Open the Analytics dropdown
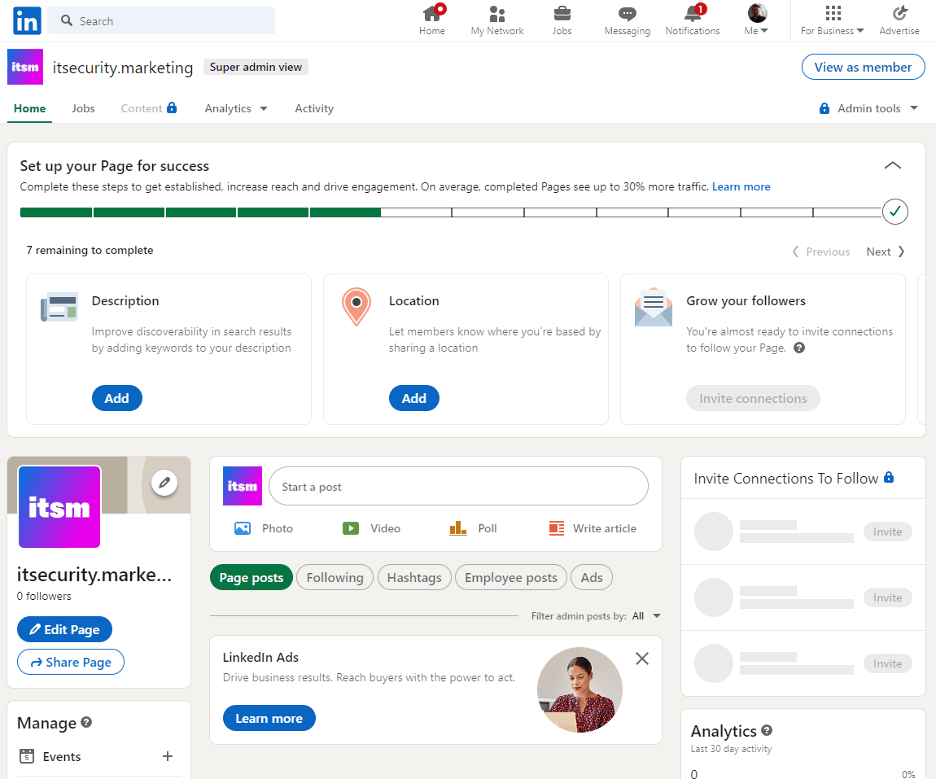936x780 pixels. click(235, 108)
